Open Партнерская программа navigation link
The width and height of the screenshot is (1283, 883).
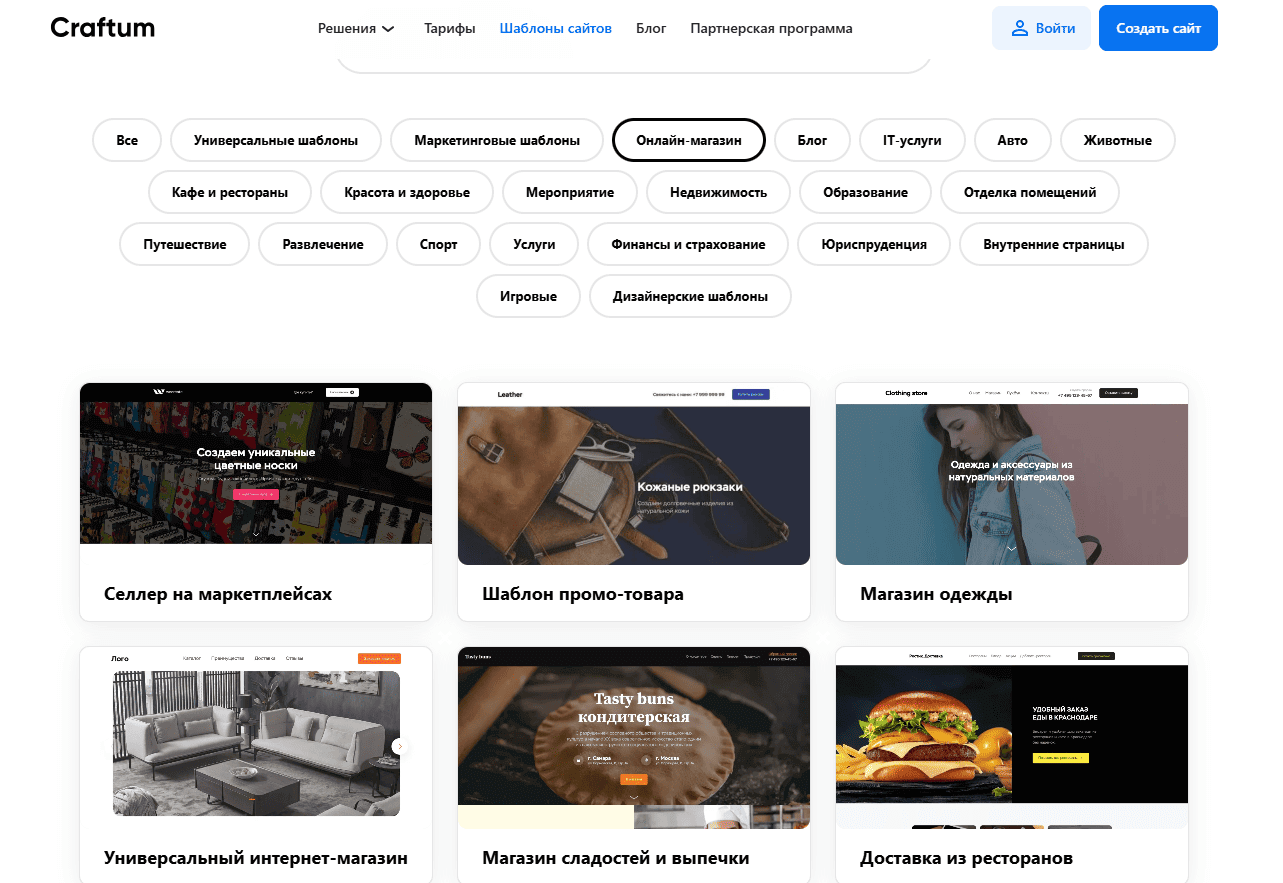[771, 28]
